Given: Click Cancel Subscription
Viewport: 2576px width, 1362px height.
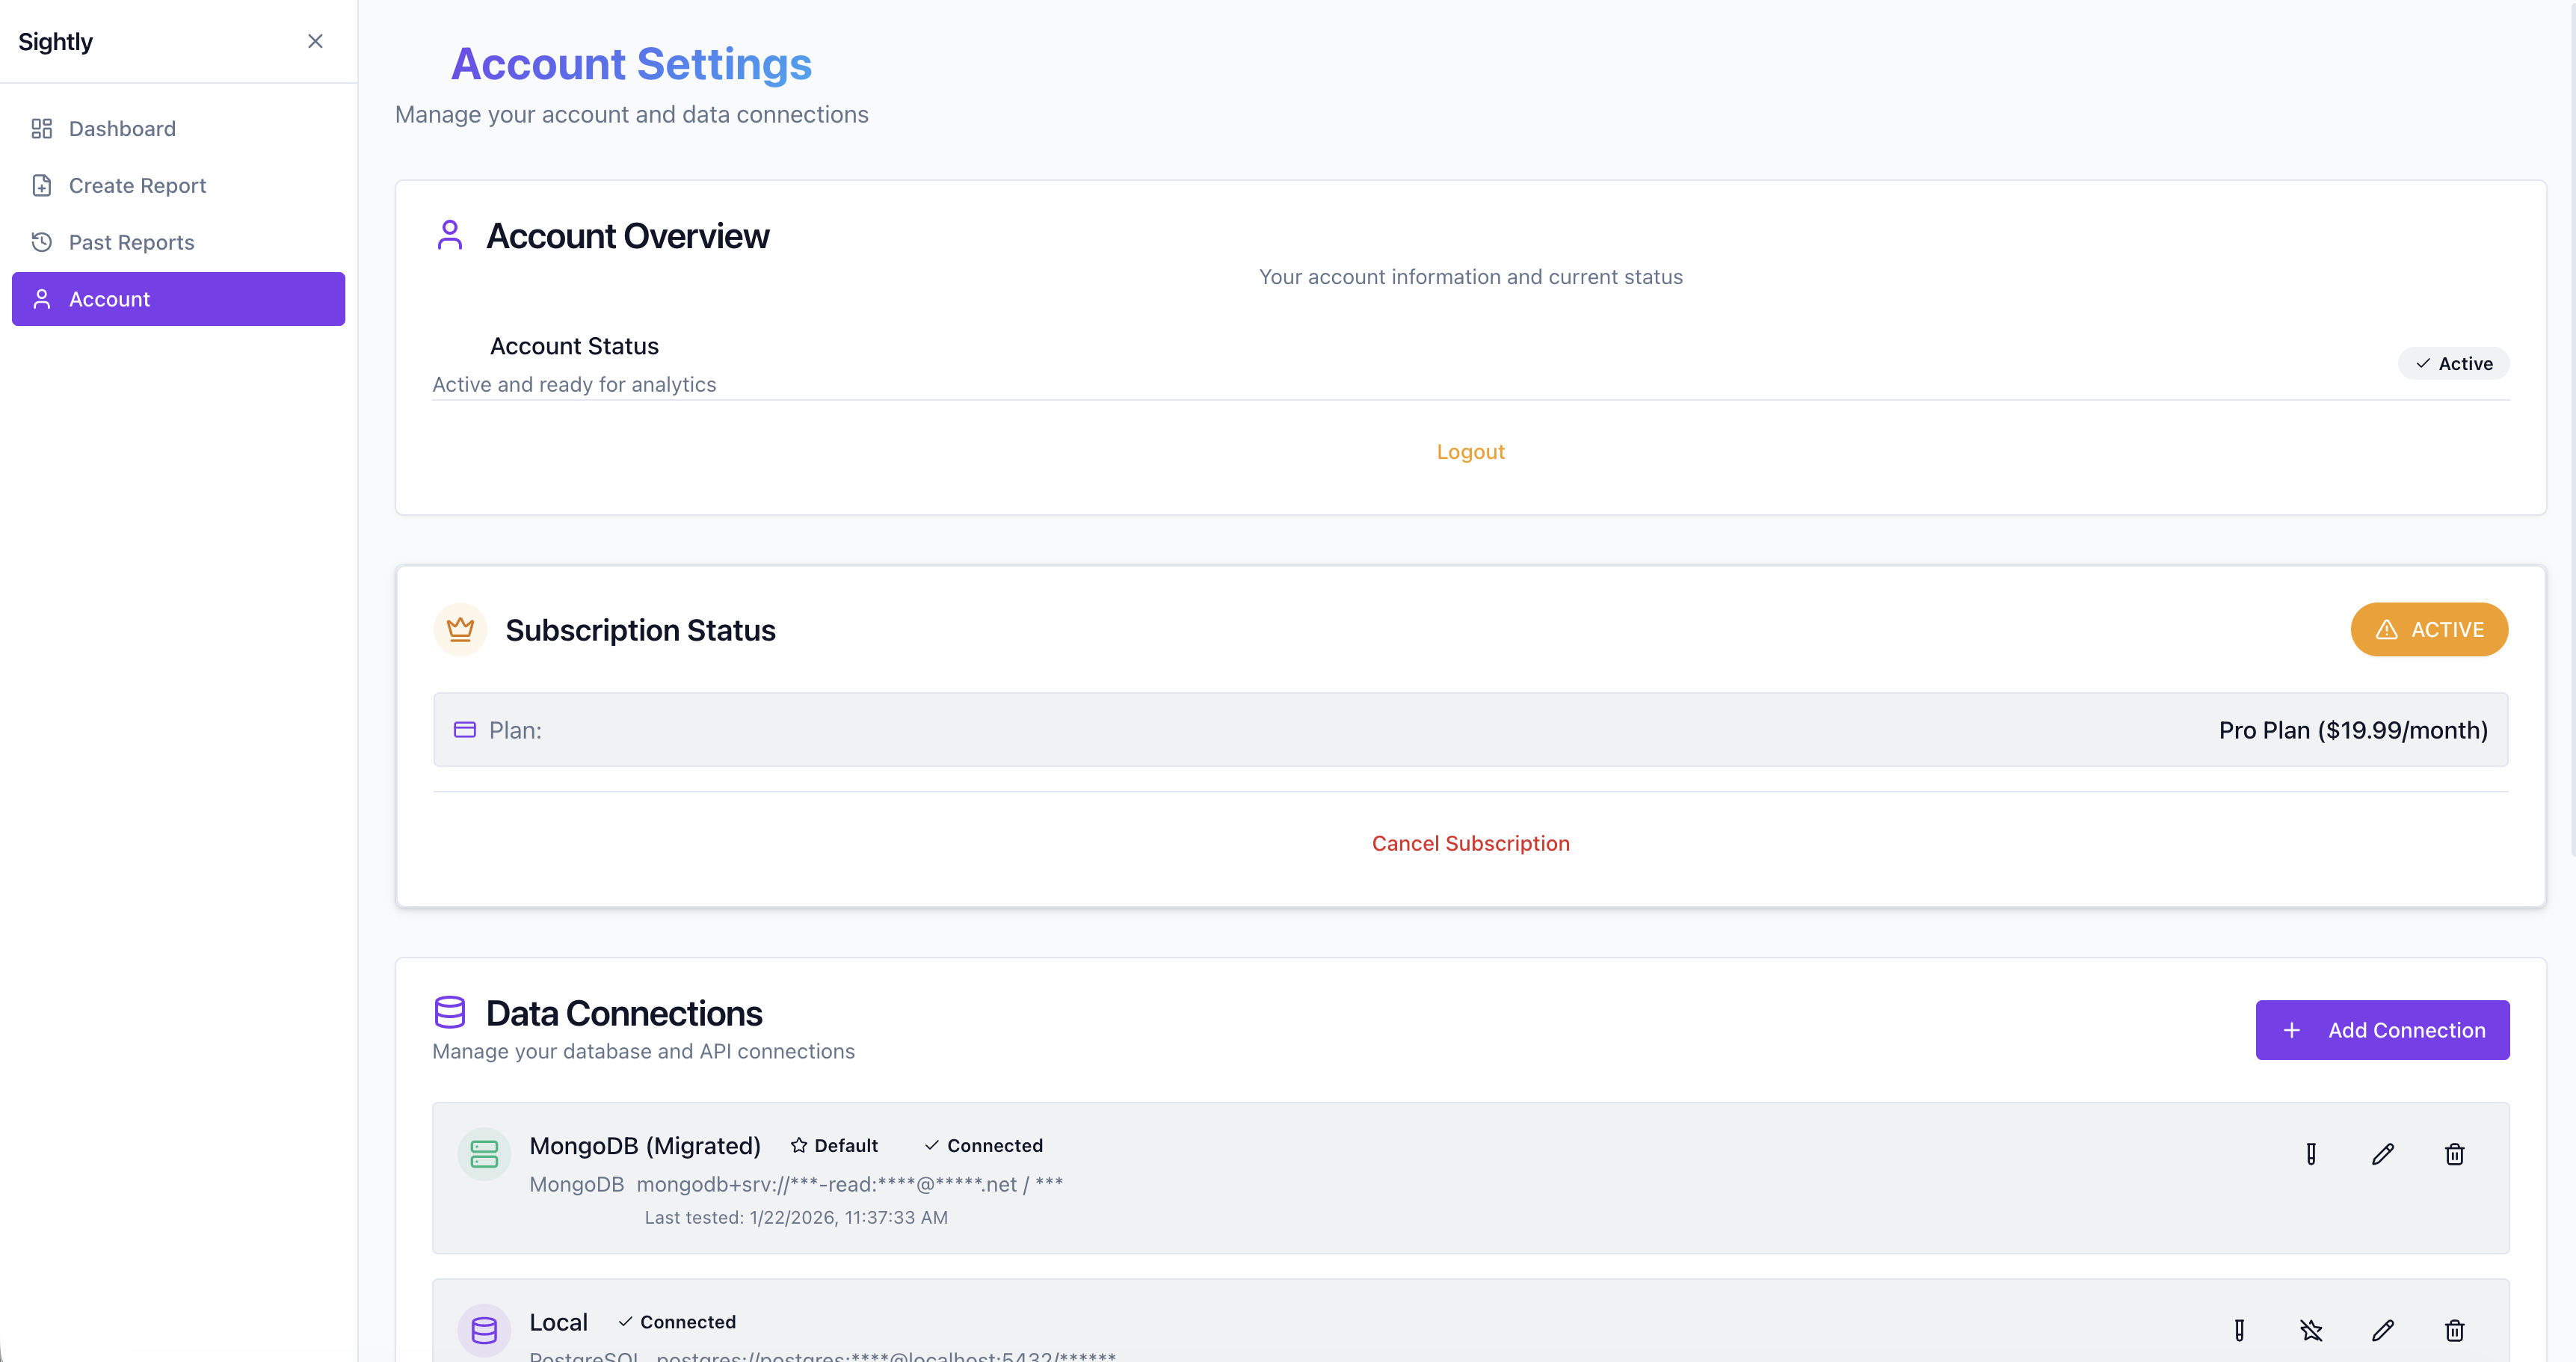Looking at the screenshot, I should (1470, 843).
